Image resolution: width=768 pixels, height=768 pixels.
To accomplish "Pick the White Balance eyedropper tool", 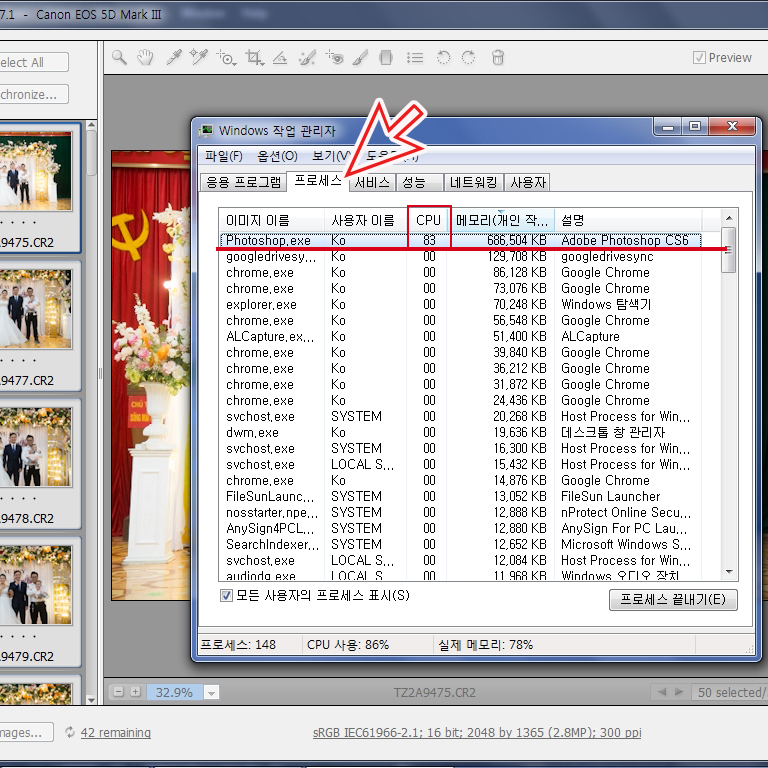I will tap(173, 58).
